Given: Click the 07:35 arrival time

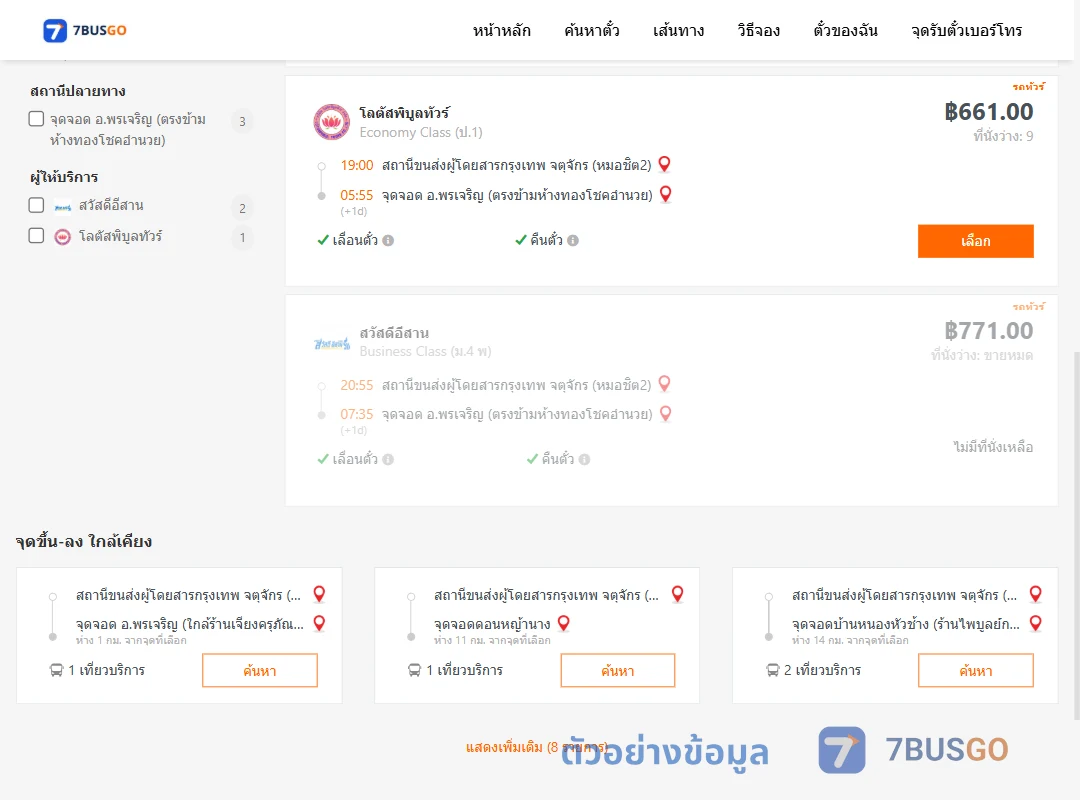Looking at the screenshot, I should [356, 414].
